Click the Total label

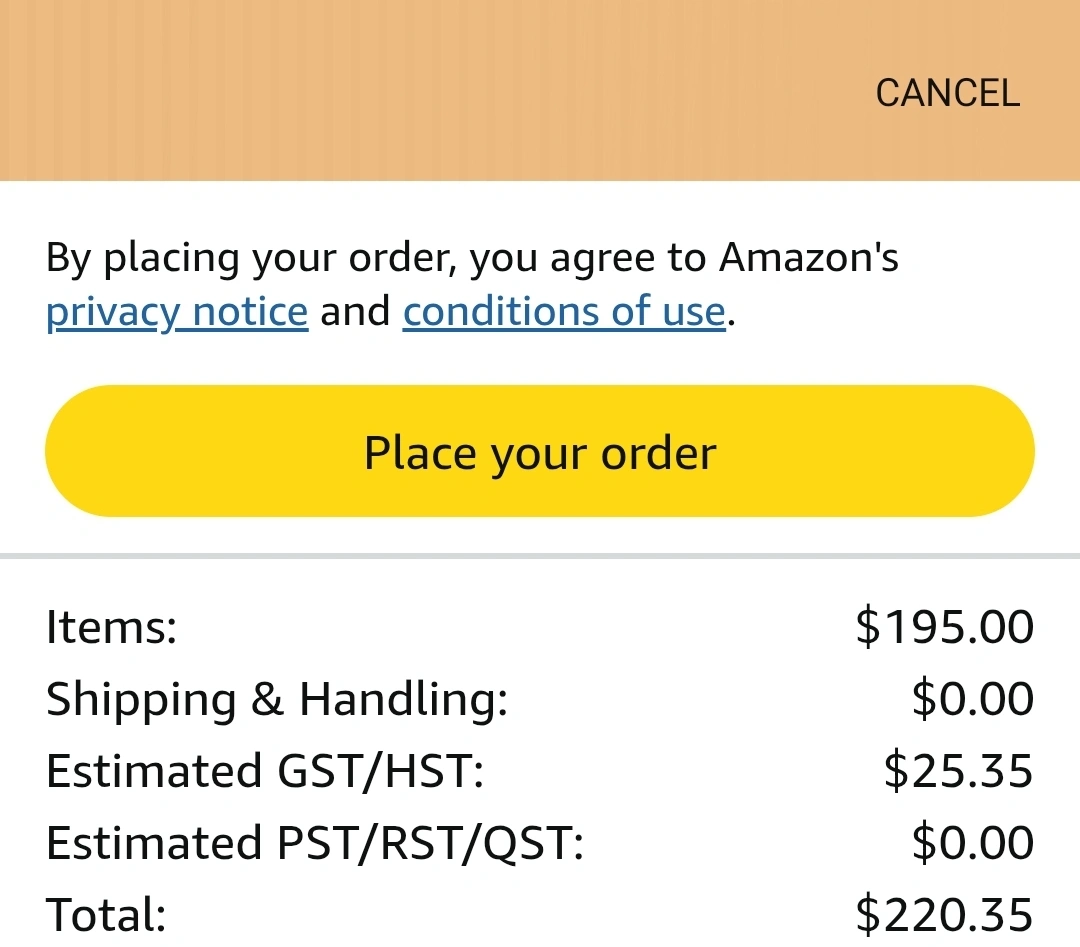pyautogui.click(x=106, y=915)
